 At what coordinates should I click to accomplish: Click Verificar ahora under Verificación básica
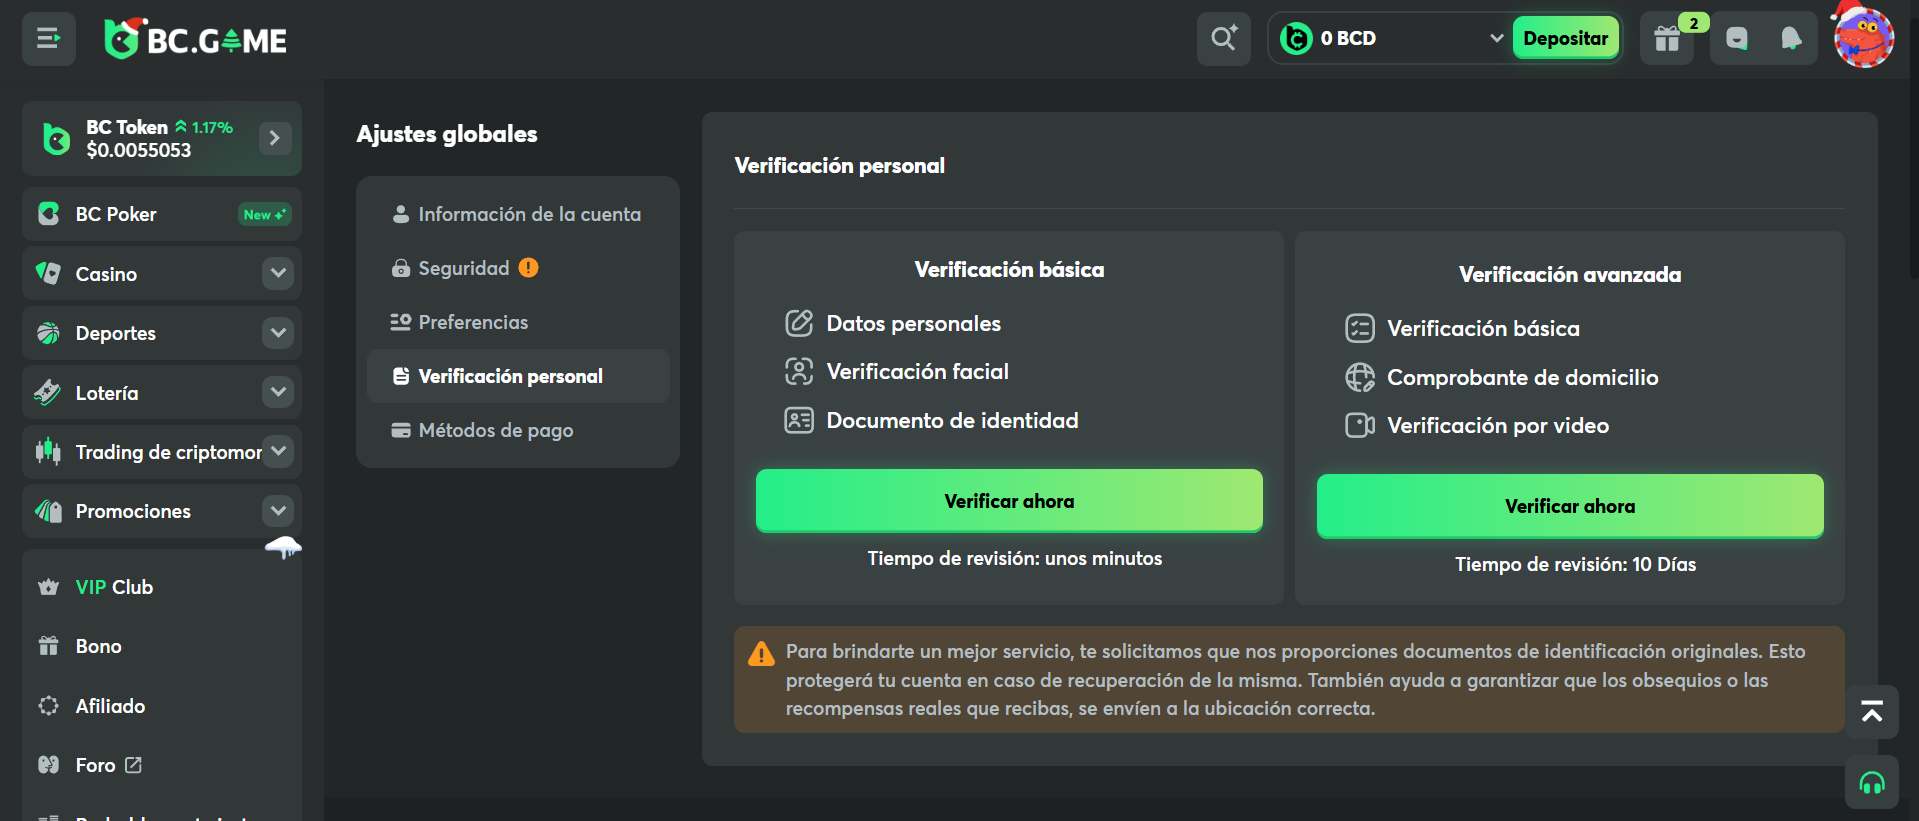coord(1008,501)
